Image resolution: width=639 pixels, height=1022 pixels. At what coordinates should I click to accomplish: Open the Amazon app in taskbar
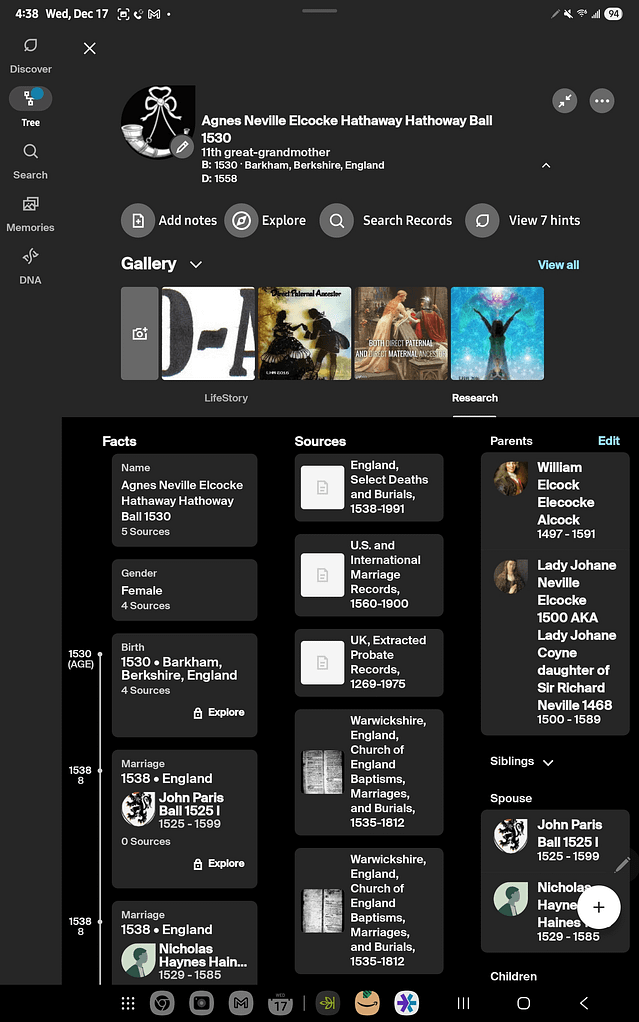point(367,1003)
